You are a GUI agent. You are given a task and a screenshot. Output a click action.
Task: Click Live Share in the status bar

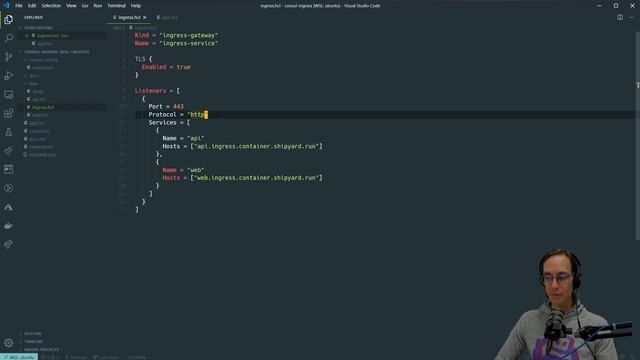coord(106,357)
